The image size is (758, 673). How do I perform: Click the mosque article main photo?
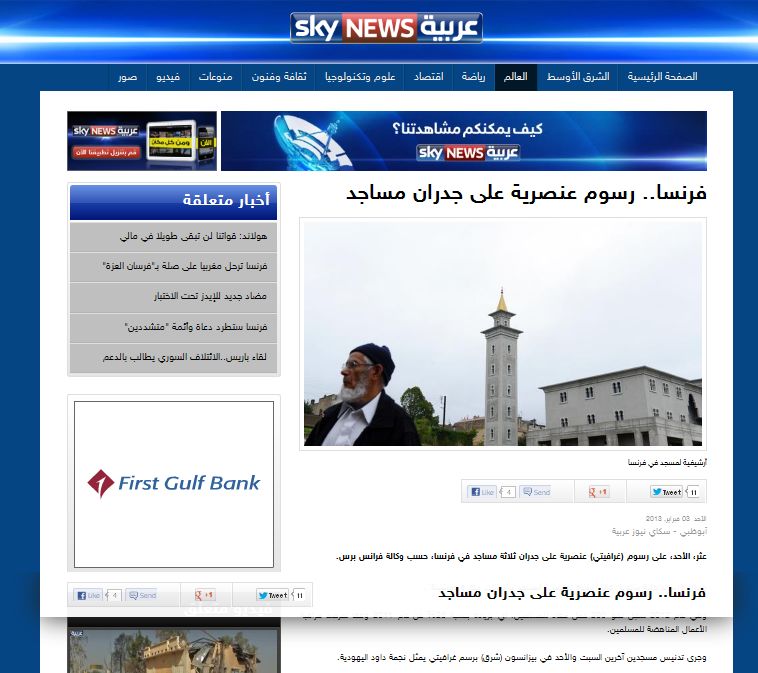tap(503, 333)
